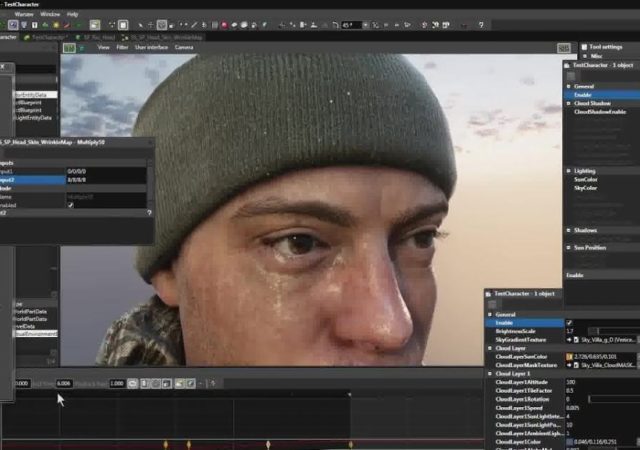Open the Window menu
This screenshot has height=450, width=640.
(50, 14)
